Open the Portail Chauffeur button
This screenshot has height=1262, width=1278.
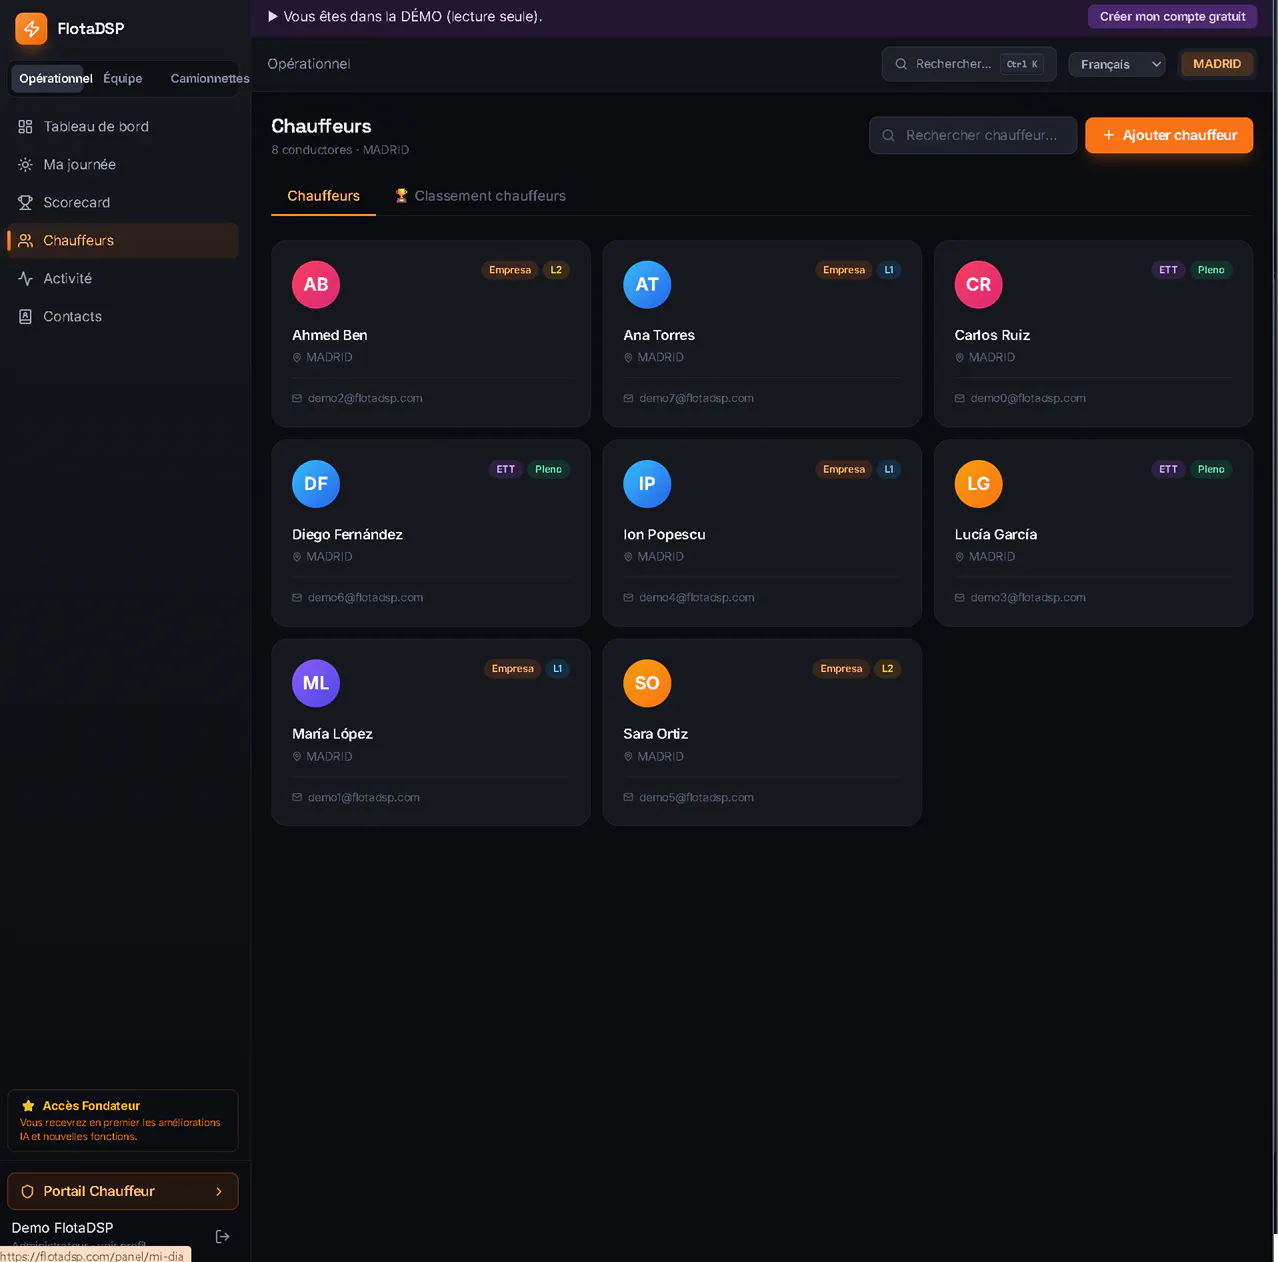pyautogui.click(x=123, y=1192)
